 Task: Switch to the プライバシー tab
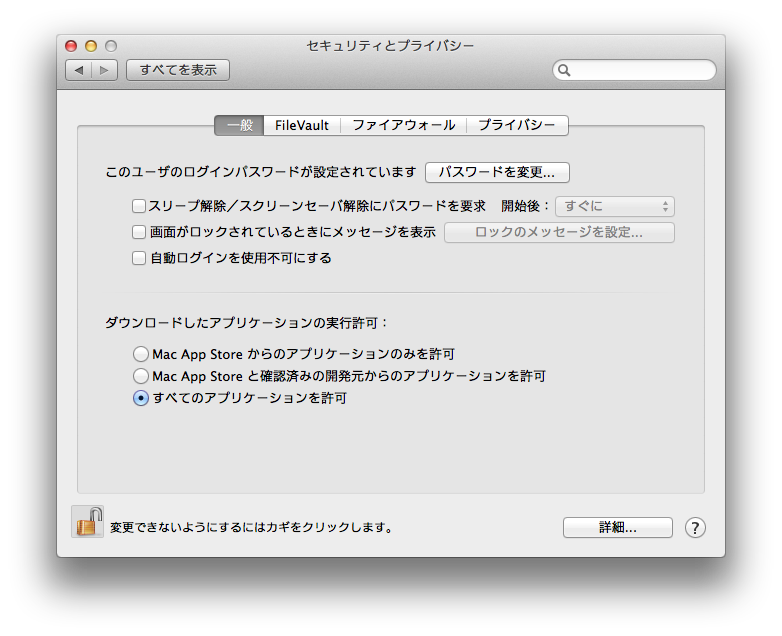coord(517,125)
